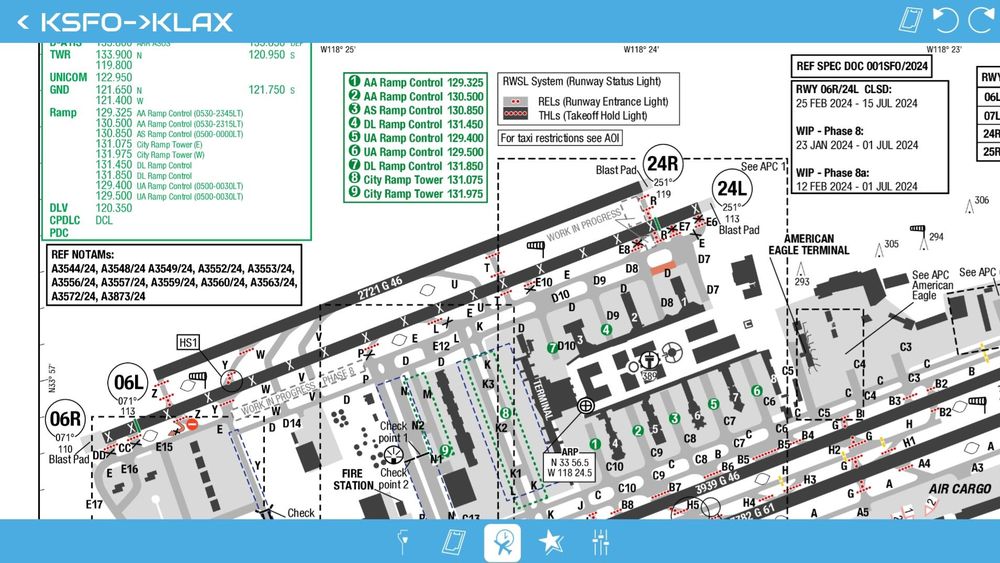This screenshot has height=563, width=1000.
Task: Tap the red no-entry symbol near E15
Action: point(192,424)
